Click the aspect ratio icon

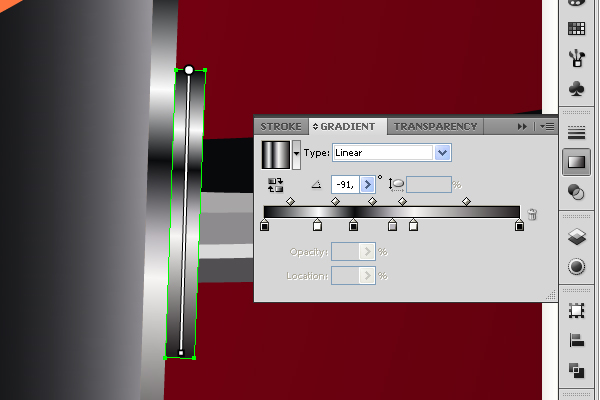coord(396,184)
